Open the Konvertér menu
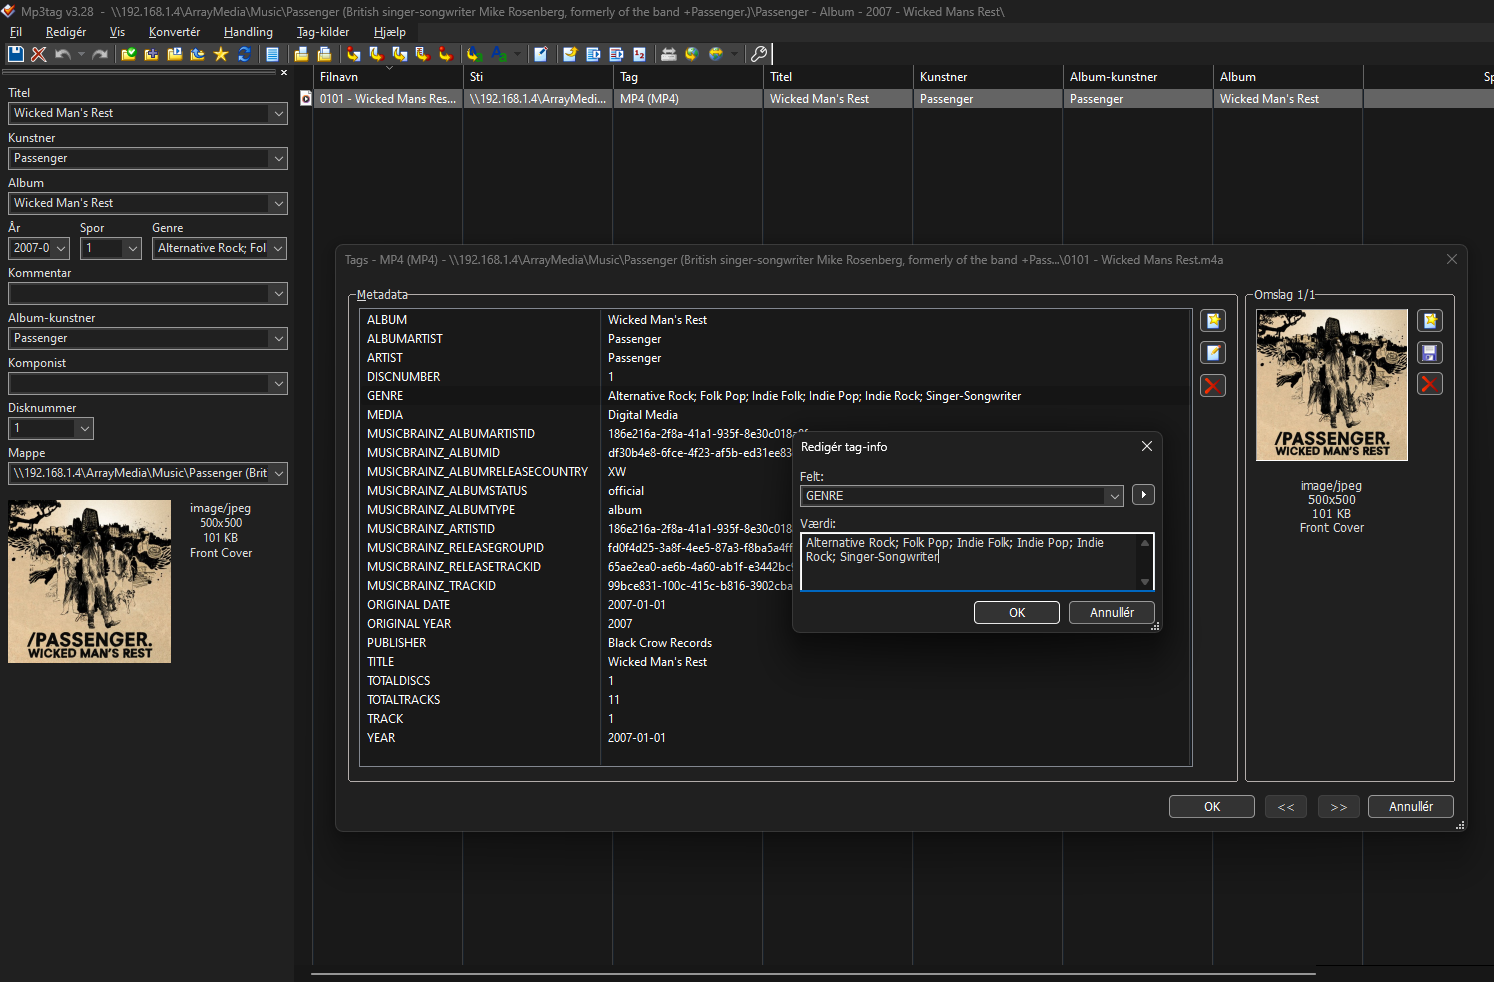Viewport: 1494px width, 982px height. coord(174,32)
